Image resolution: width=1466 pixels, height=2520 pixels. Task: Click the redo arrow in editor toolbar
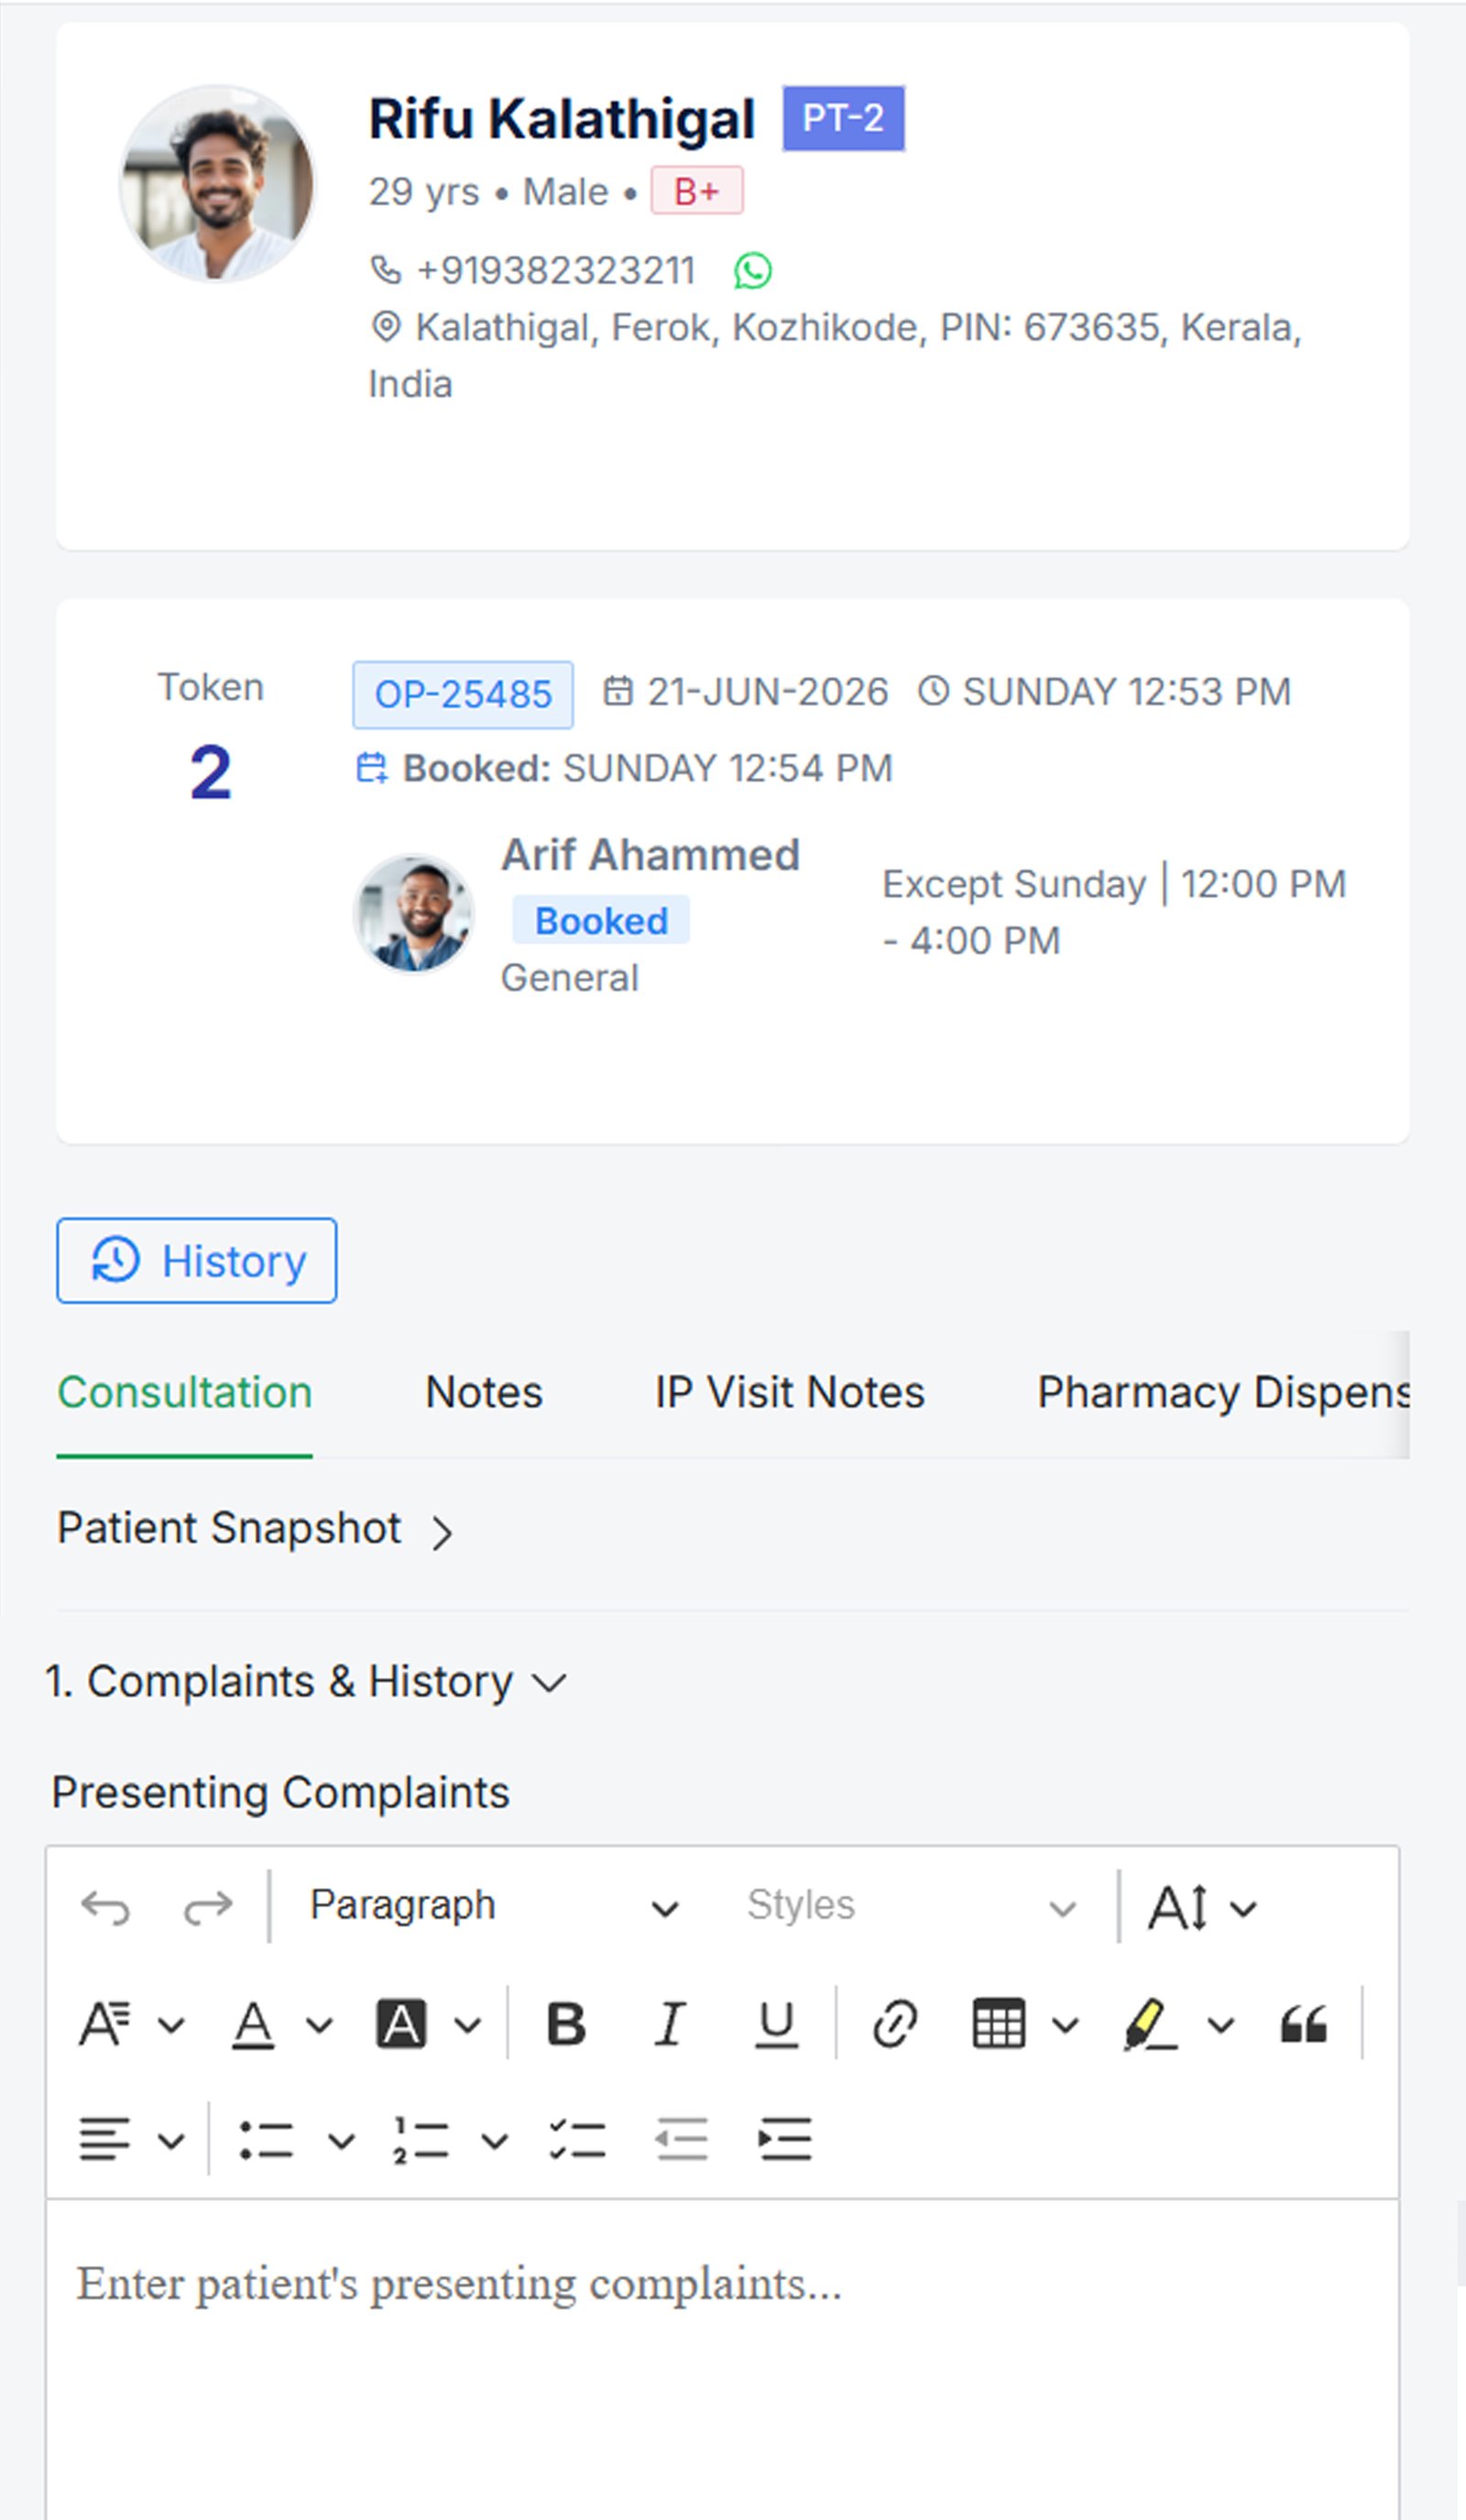(208, 1907)
